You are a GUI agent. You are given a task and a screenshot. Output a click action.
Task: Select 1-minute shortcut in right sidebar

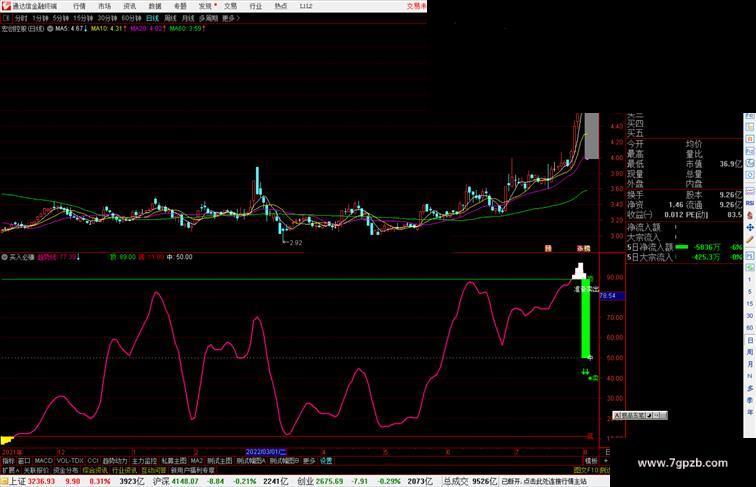coord(750,280)
